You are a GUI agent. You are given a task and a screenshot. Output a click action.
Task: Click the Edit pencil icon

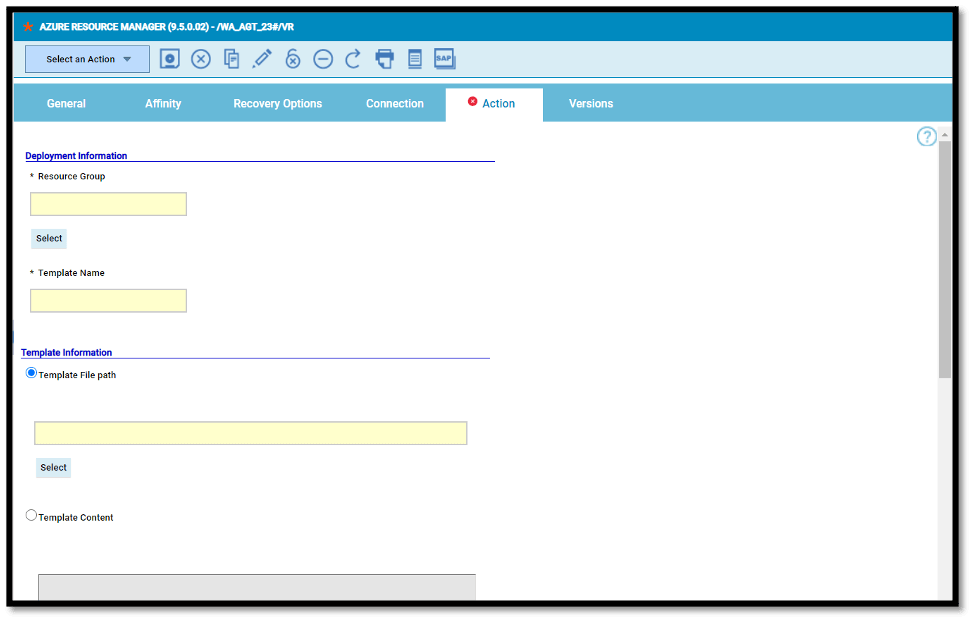coord(262,58)
